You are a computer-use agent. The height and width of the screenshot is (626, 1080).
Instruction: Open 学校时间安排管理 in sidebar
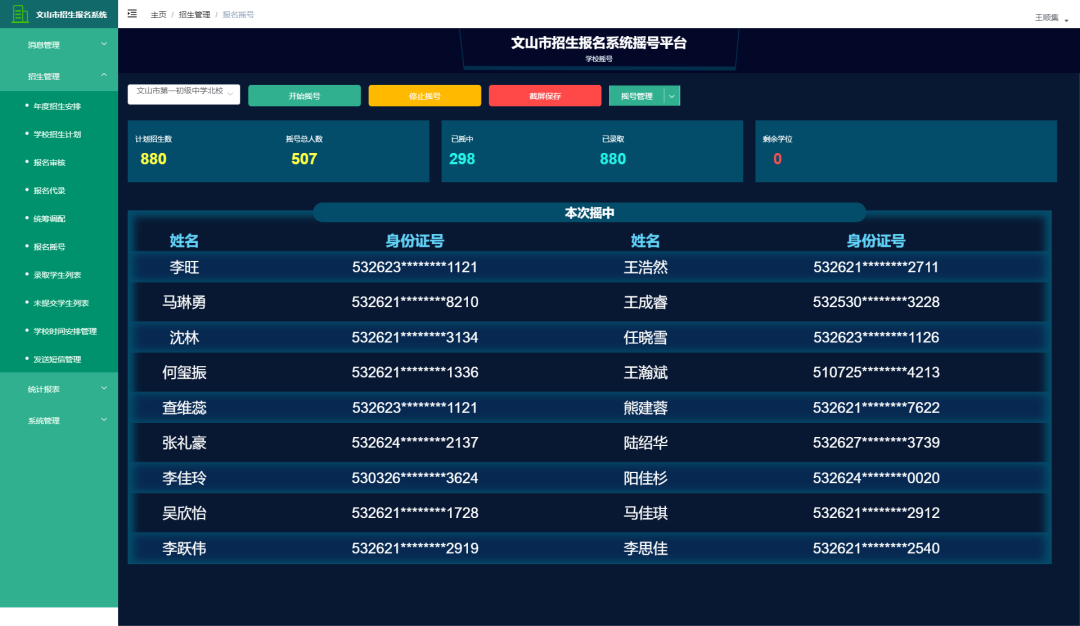coord(65,331)
